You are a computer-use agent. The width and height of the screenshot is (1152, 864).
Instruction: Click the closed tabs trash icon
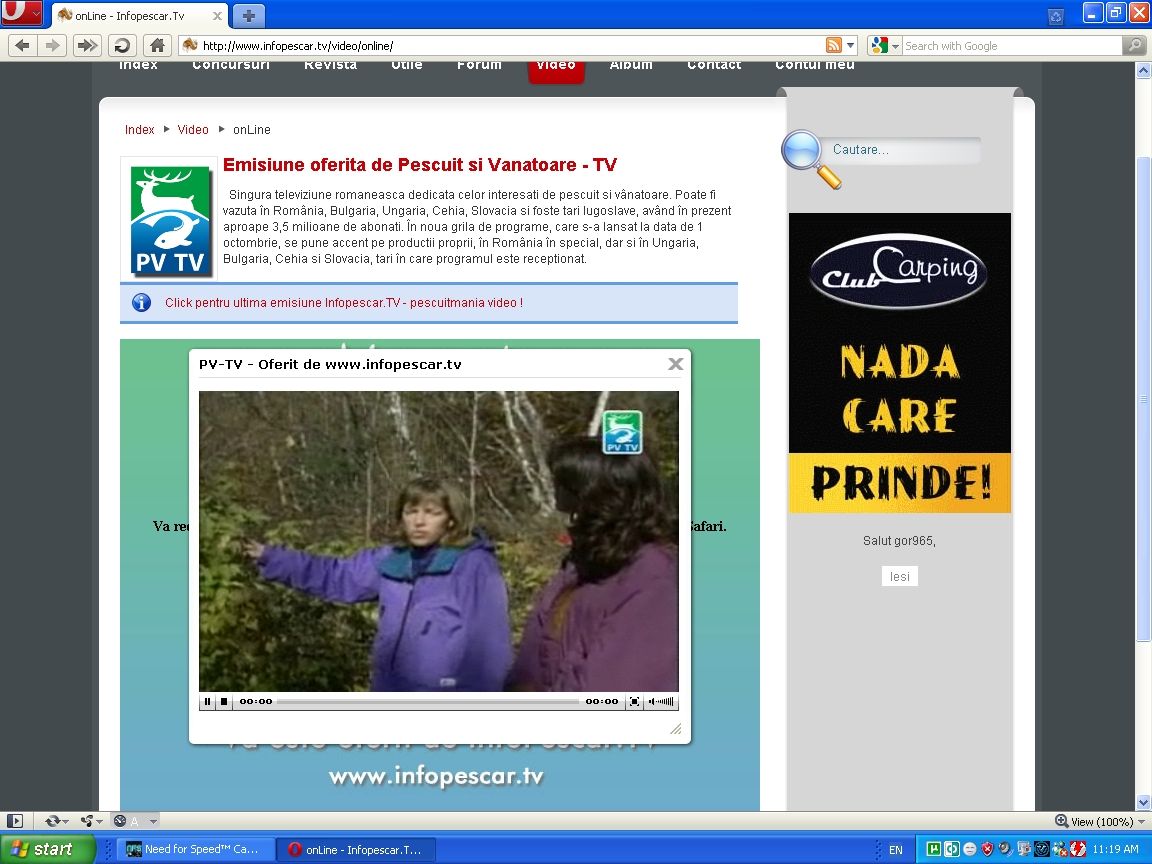pyautogui.click(x=1055, y=15)
